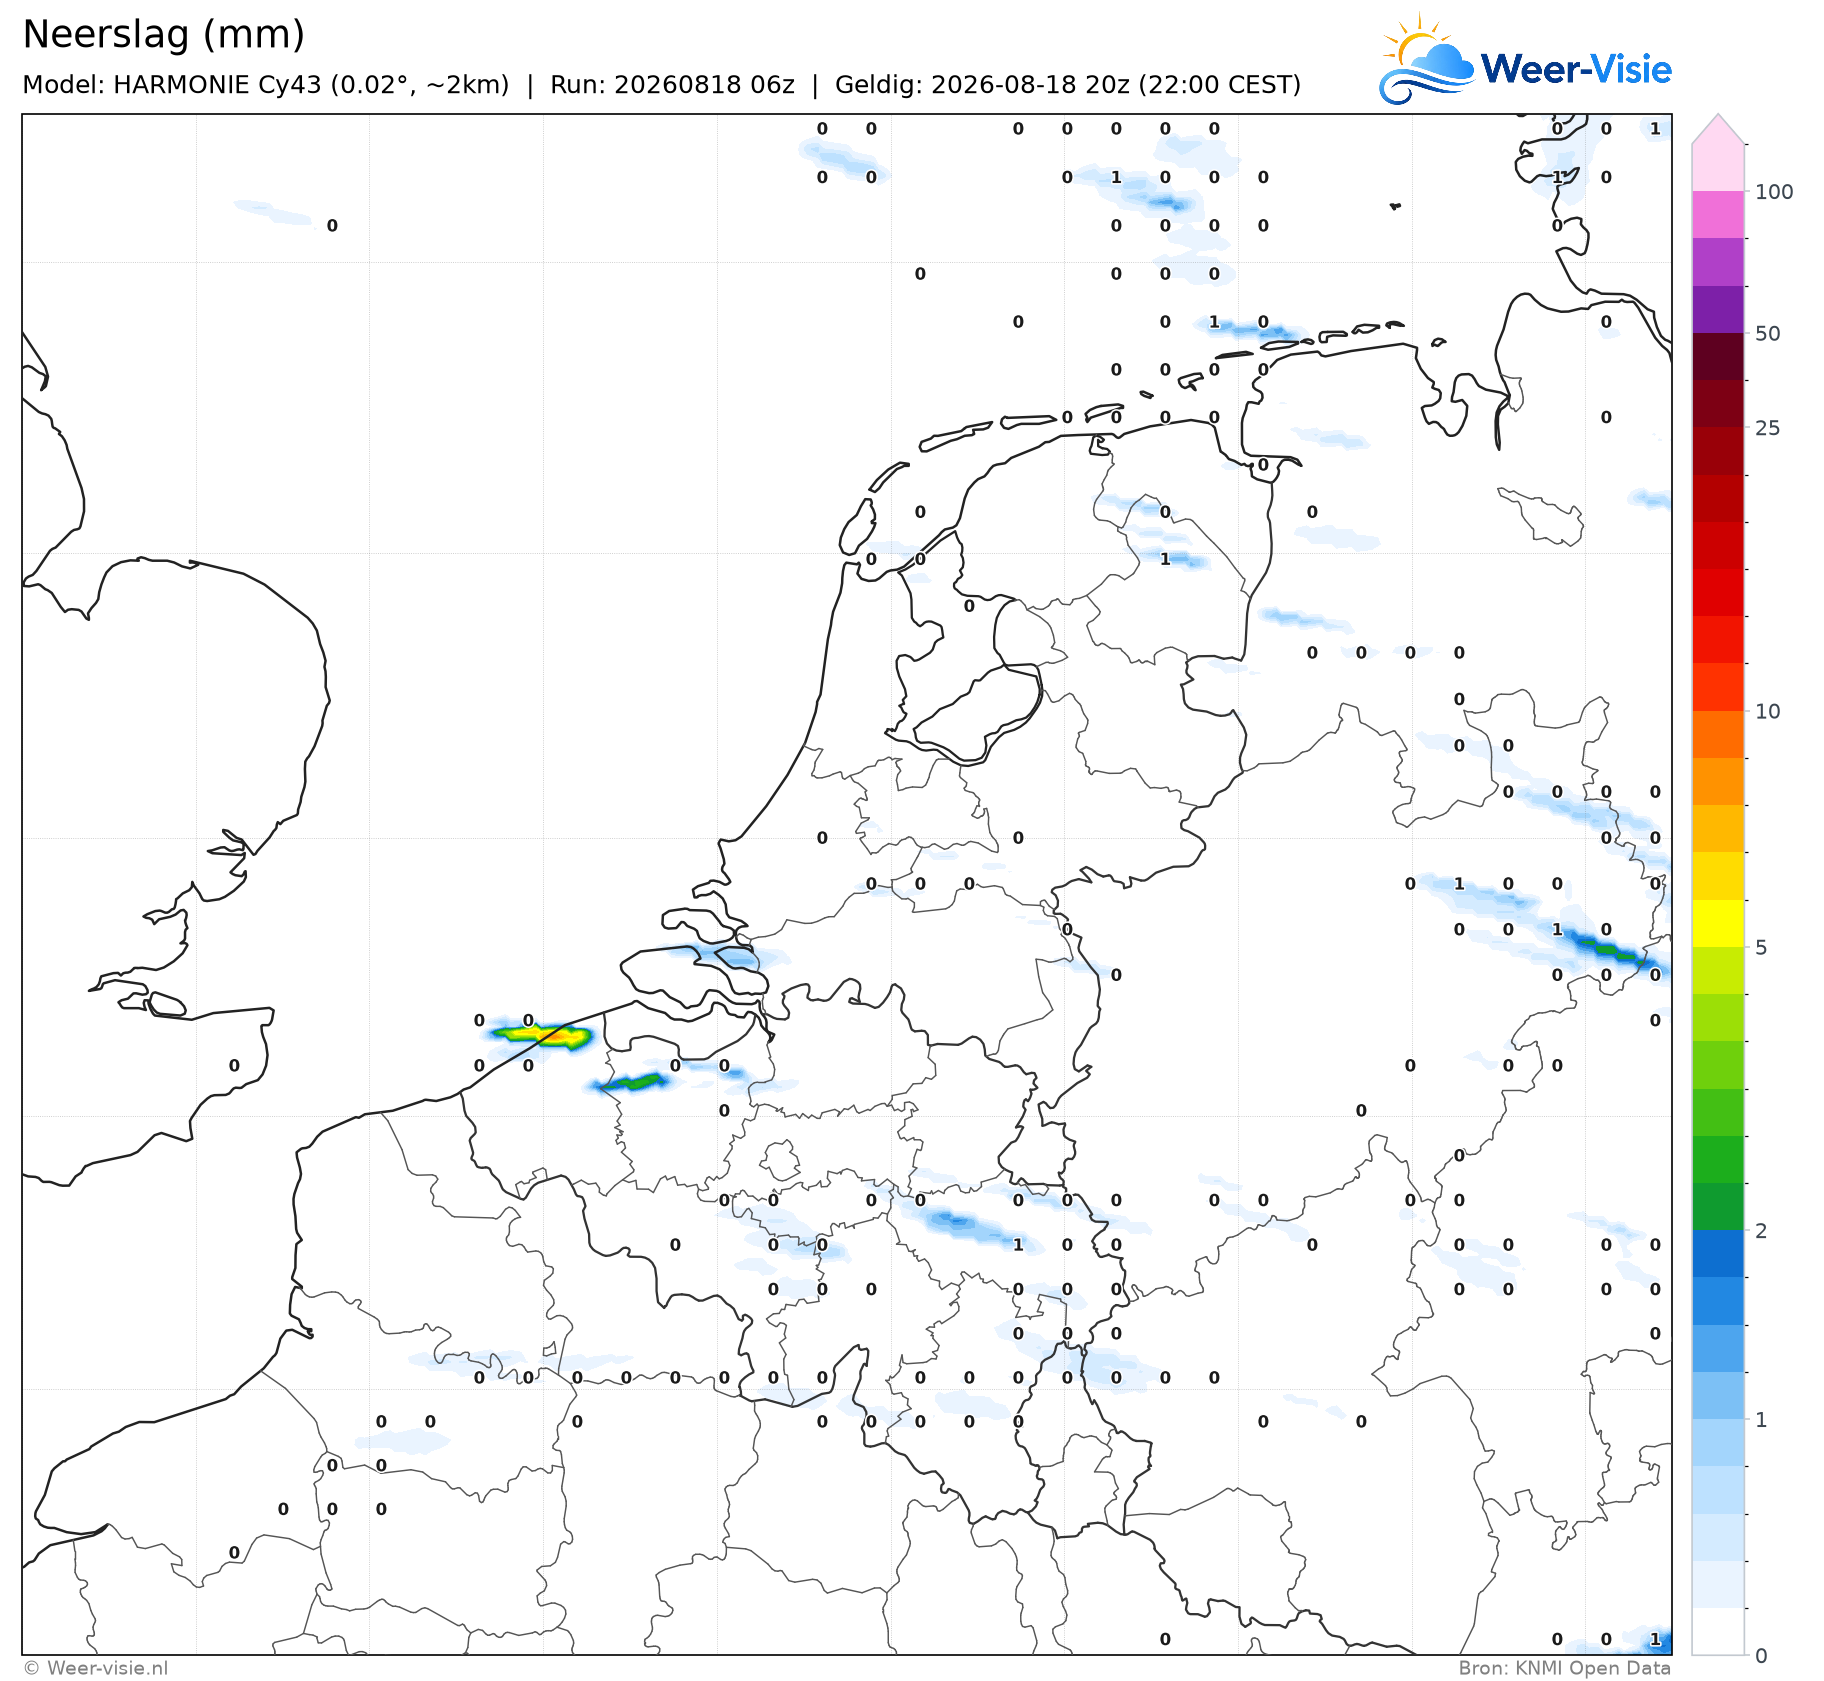The width and height of the screenshot is (1824, 1681).
Task: Select the green 2 mm legend swatch
Action: pos(1718,1207)
